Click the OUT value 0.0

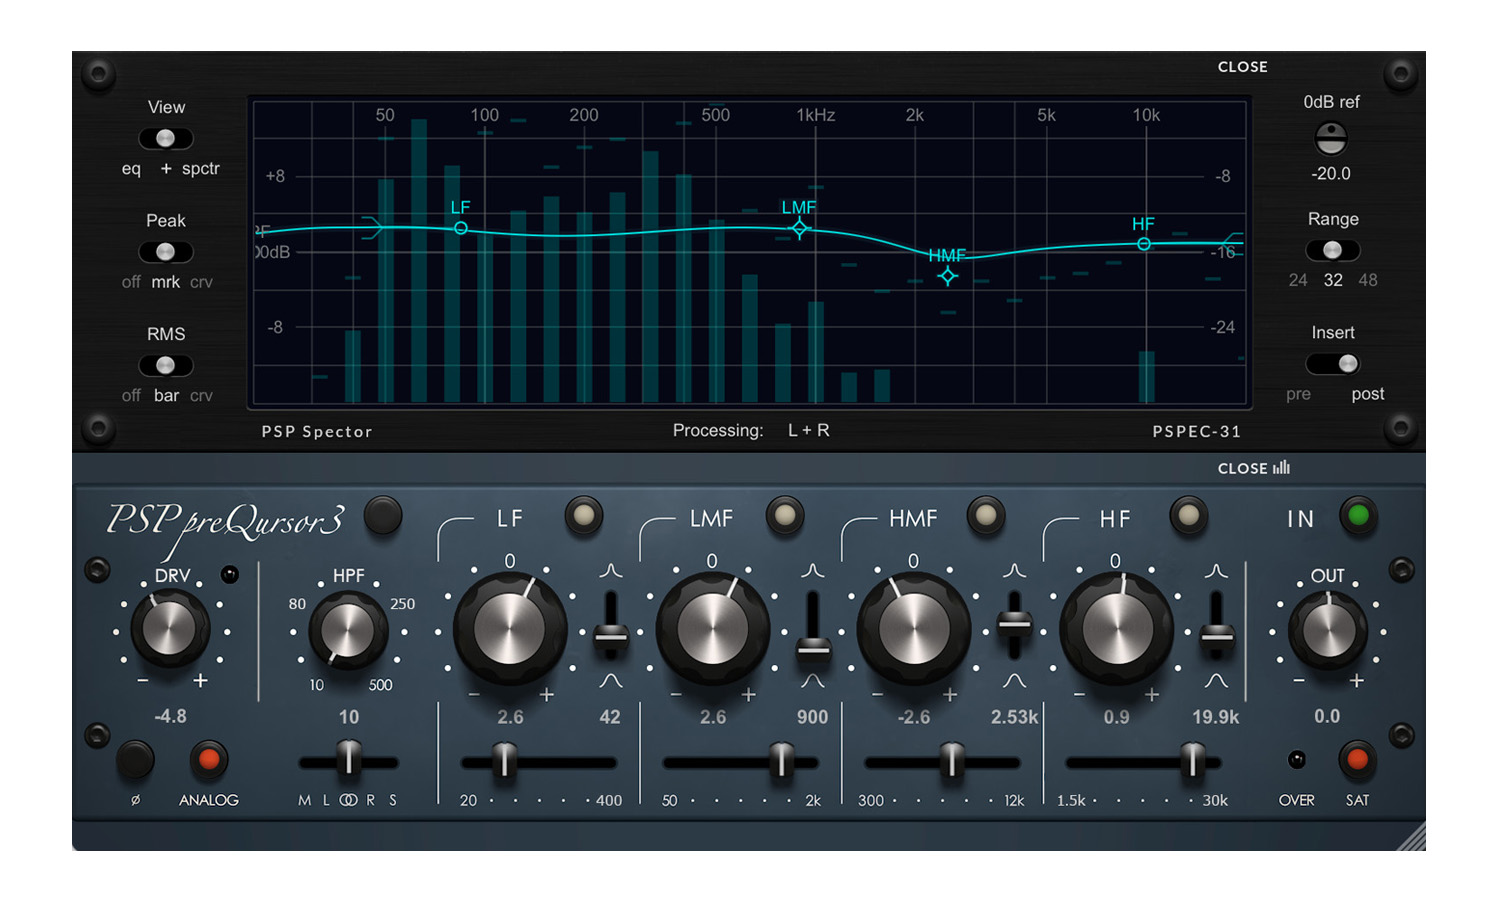pyautogui.click(x=1327, y=717)
